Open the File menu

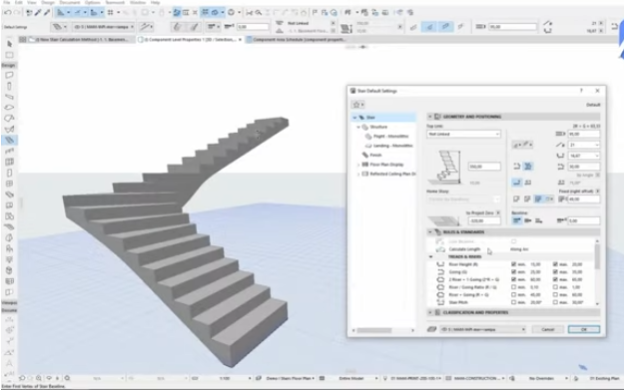(6, 2)
